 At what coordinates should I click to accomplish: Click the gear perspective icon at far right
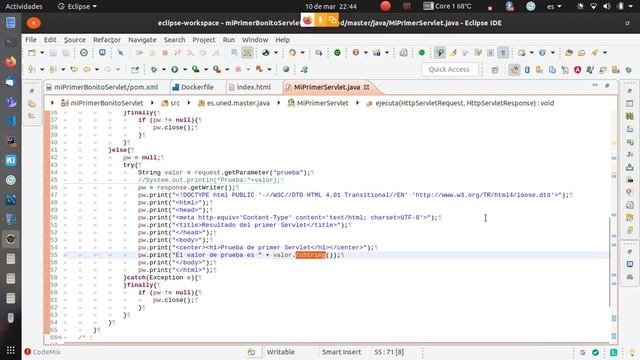[629, 70]
